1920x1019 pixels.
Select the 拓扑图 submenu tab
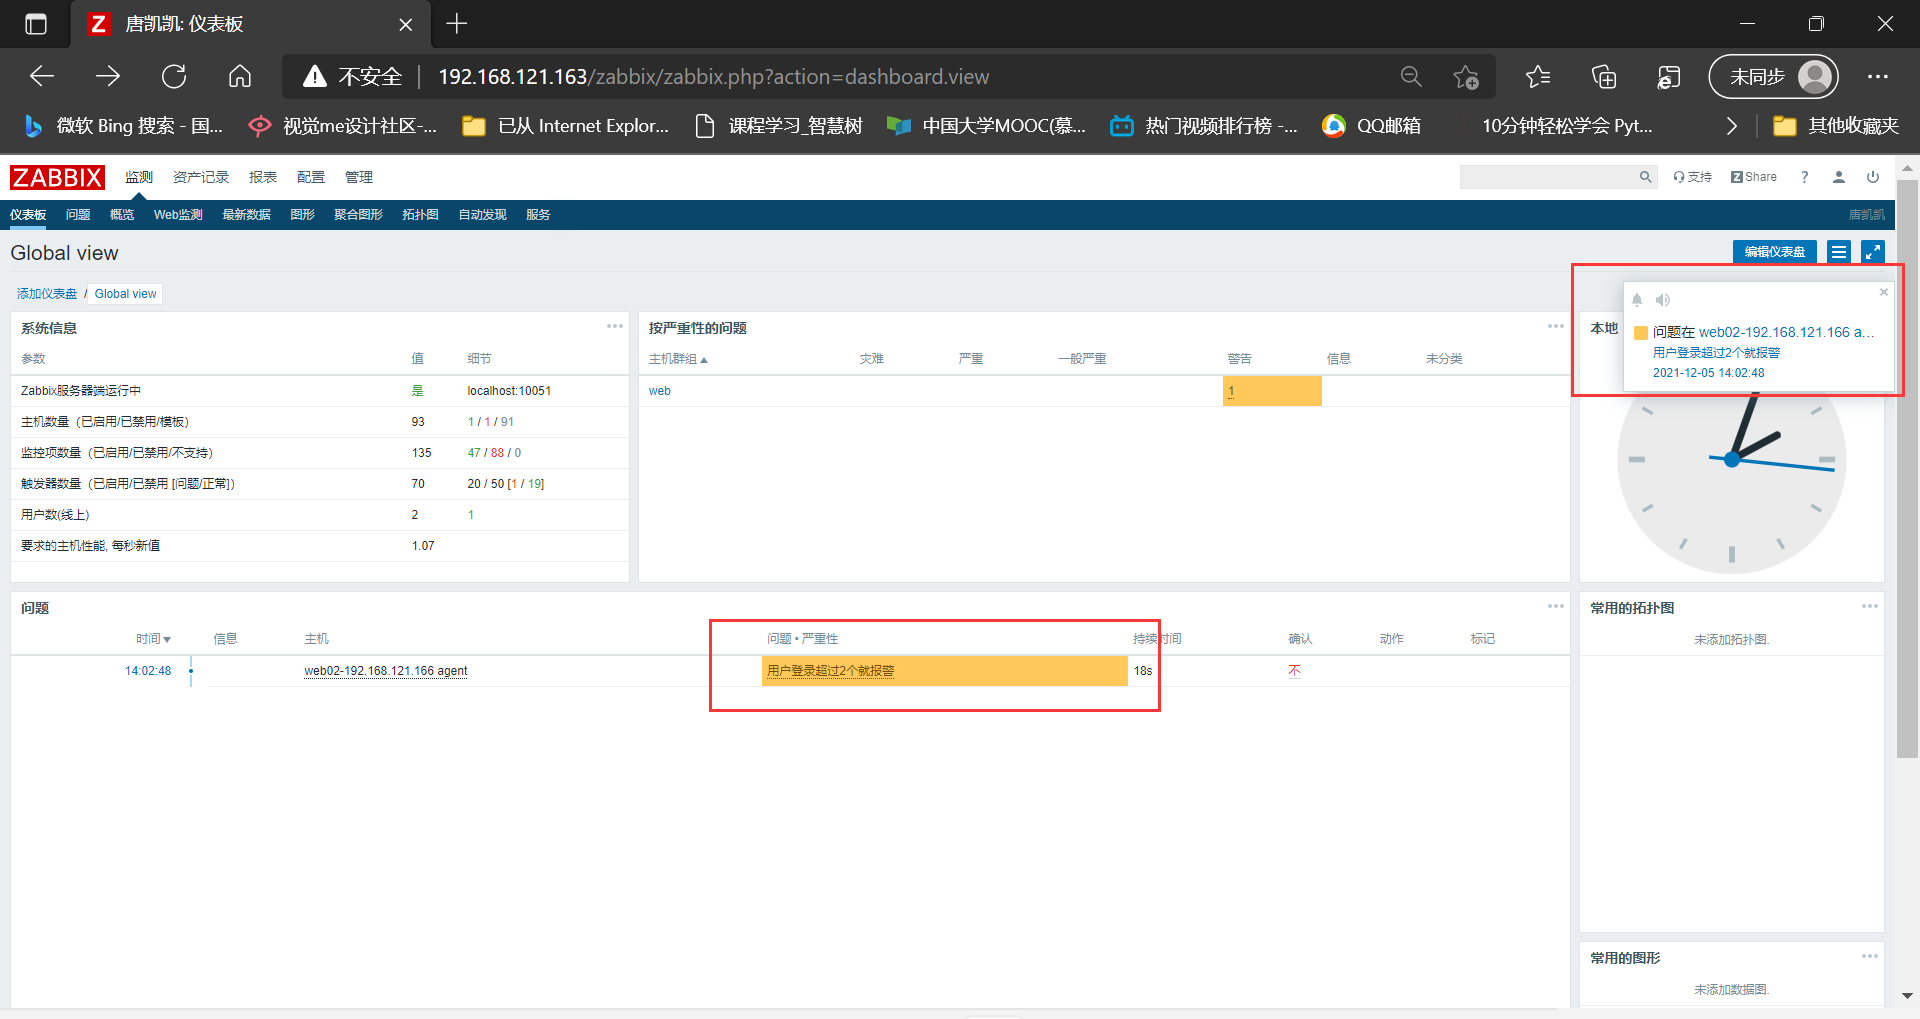tap(421, 215)
